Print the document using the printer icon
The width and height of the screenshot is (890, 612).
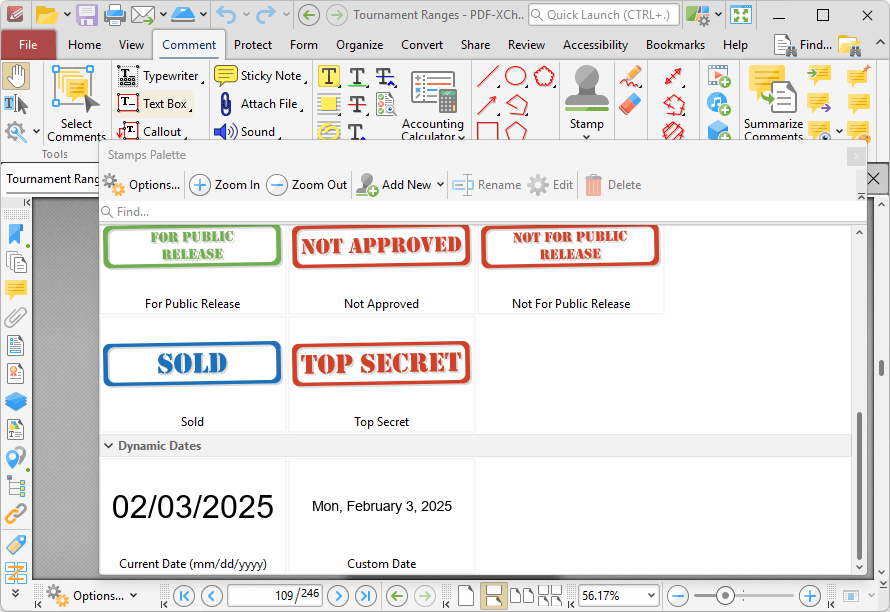(x=114, y=15)
